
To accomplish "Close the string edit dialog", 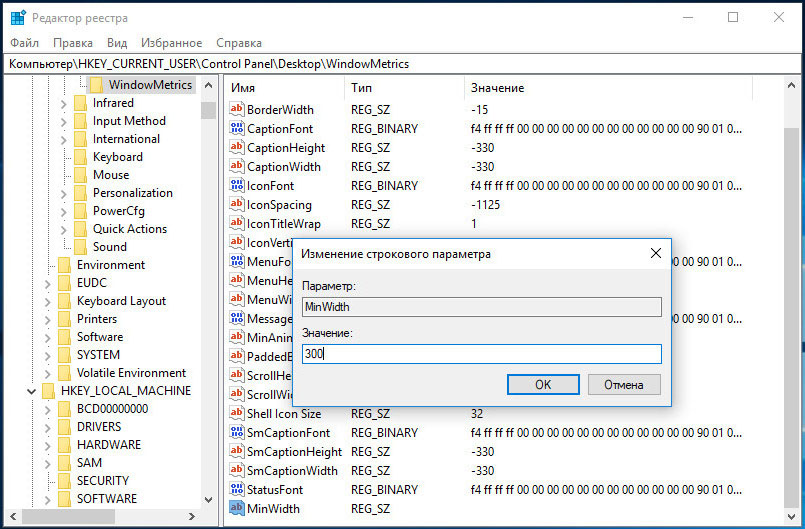I will [x=656, y=253].
